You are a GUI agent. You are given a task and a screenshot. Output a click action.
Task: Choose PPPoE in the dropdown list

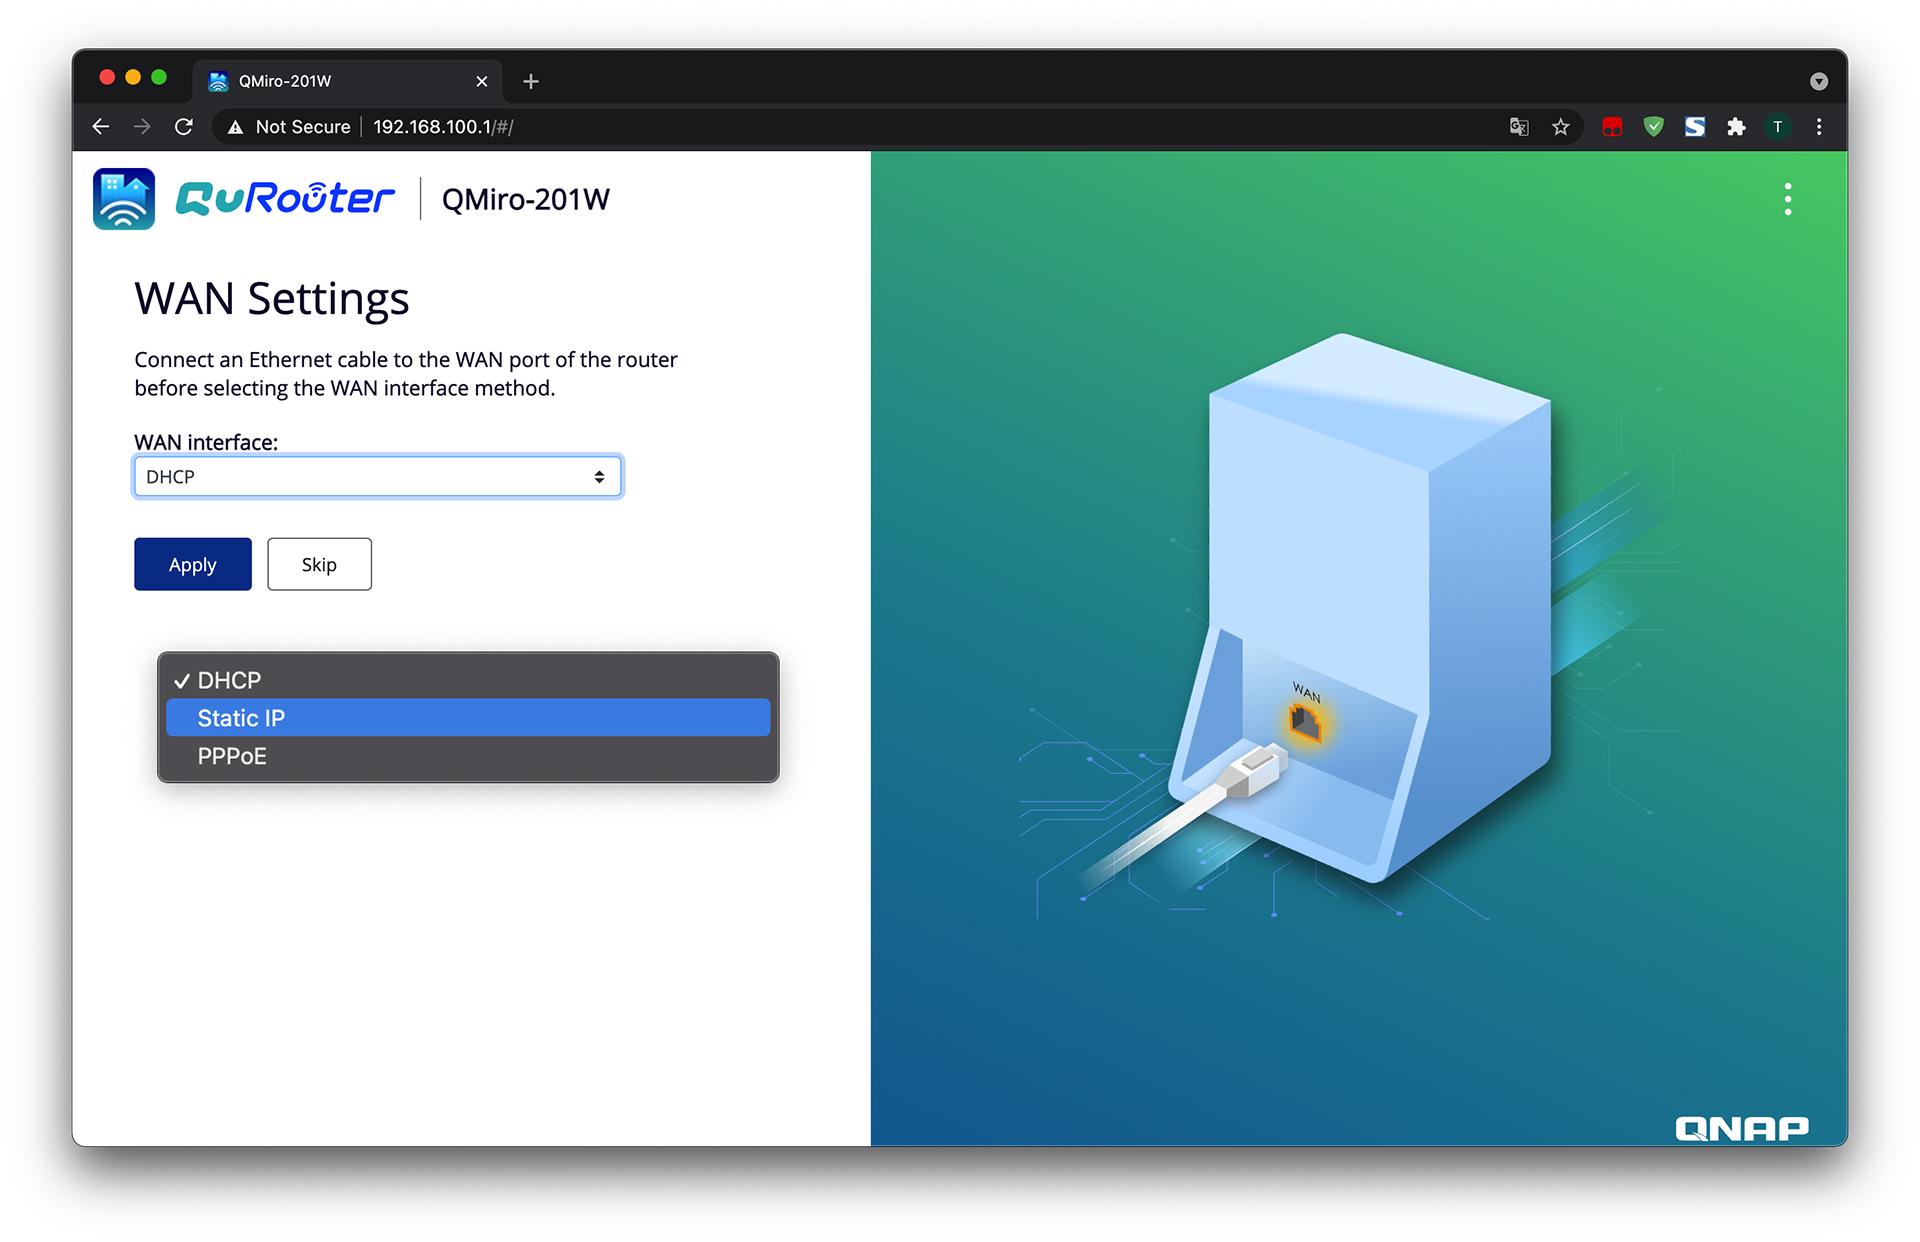click(x=468, y=756)
